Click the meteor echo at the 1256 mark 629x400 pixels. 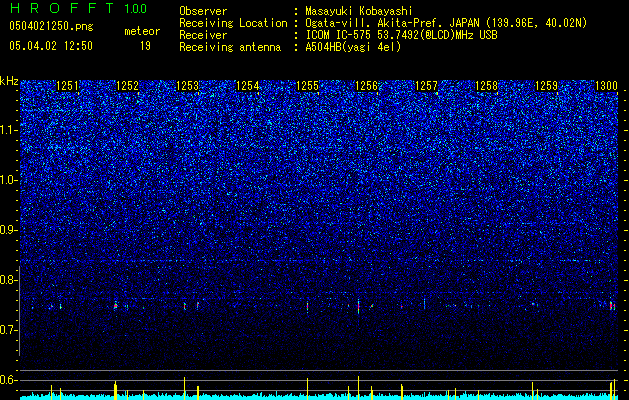[358, 307]
